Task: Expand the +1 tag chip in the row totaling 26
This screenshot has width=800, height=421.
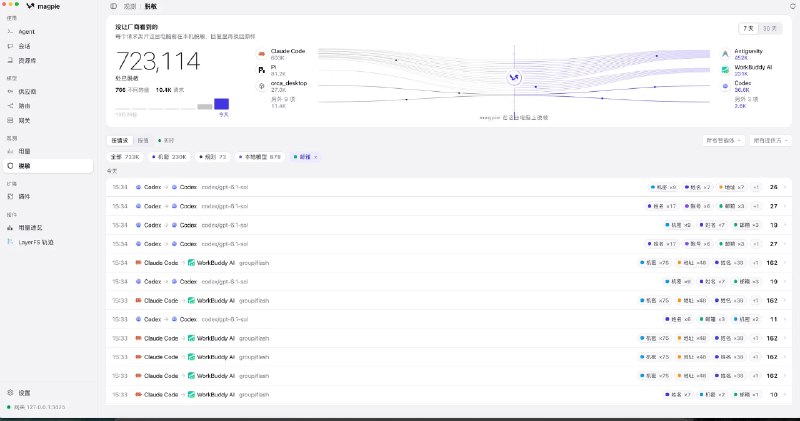Action: pos(756,187)
